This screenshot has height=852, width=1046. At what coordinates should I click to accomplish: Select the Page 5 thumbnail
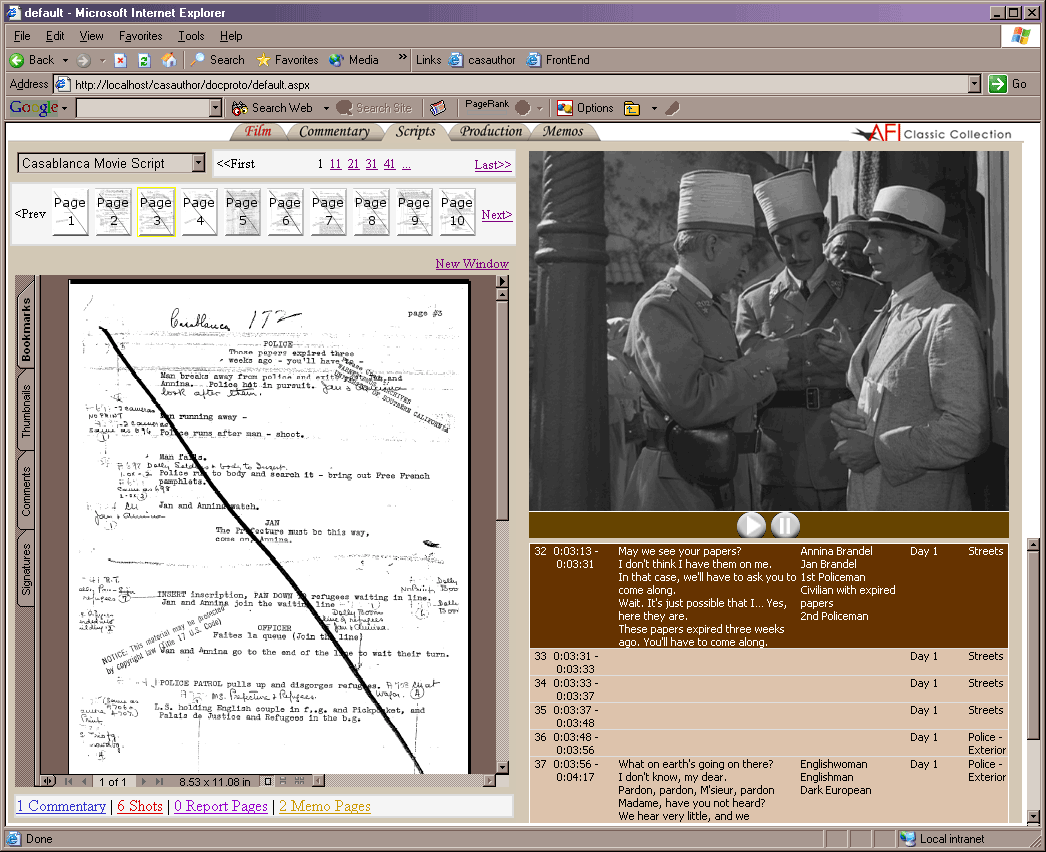coord(241,211)
